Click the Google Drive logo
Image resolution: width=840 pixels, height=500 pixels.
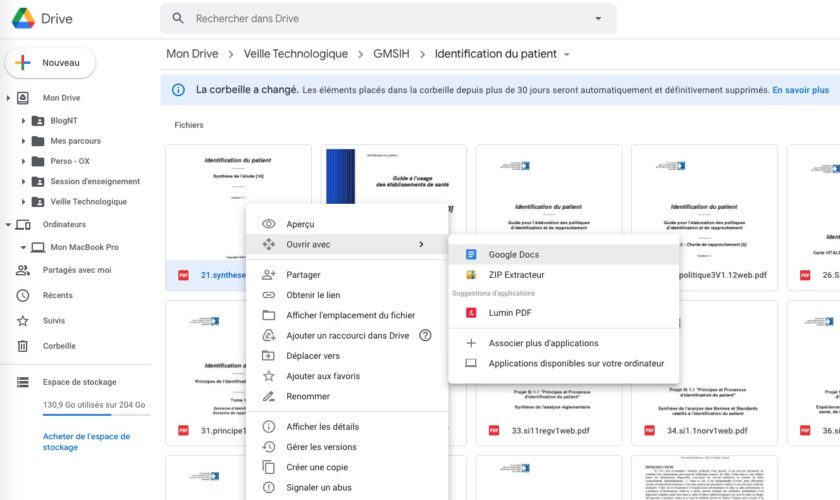point(24,19)
